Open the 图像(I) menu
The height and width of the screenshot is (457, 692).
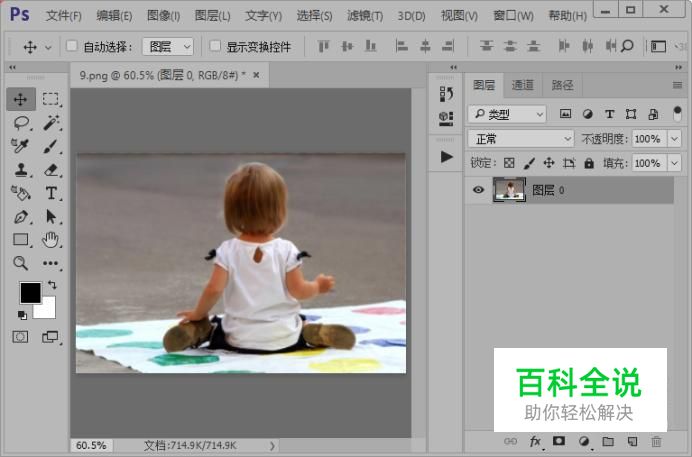coord(163,16)
